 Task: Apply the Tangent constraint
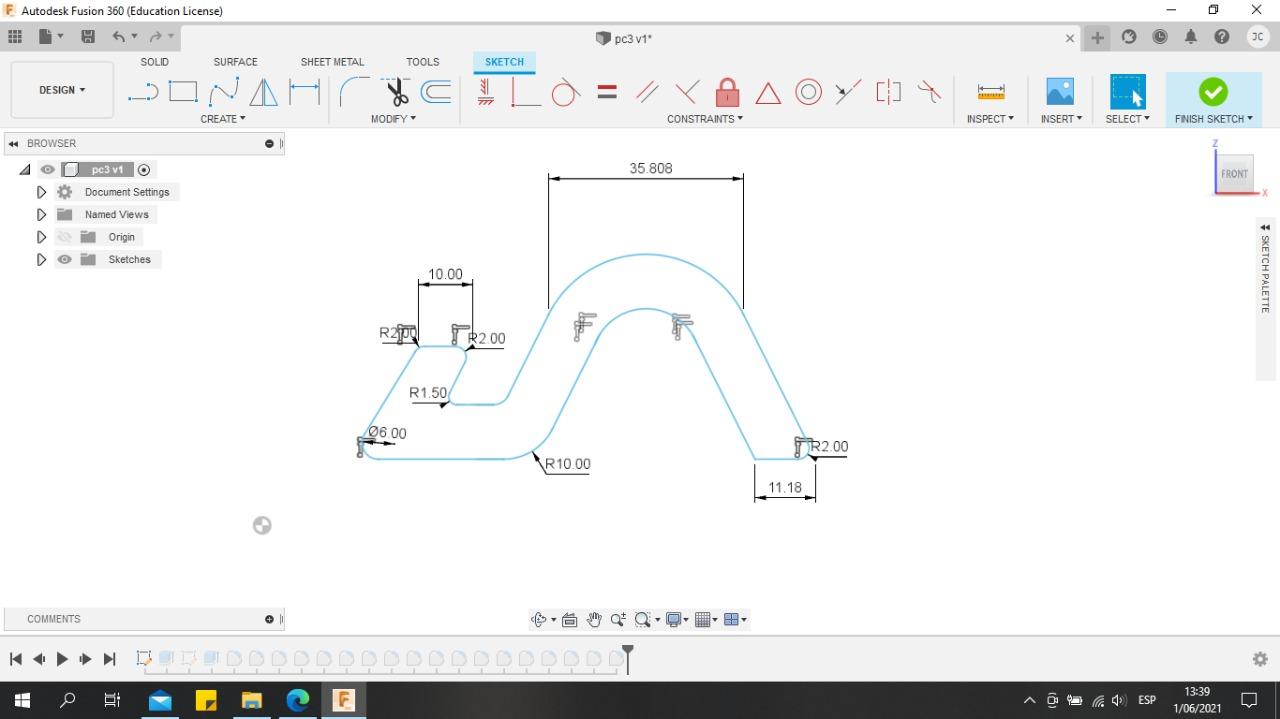[x=565, y=92]
